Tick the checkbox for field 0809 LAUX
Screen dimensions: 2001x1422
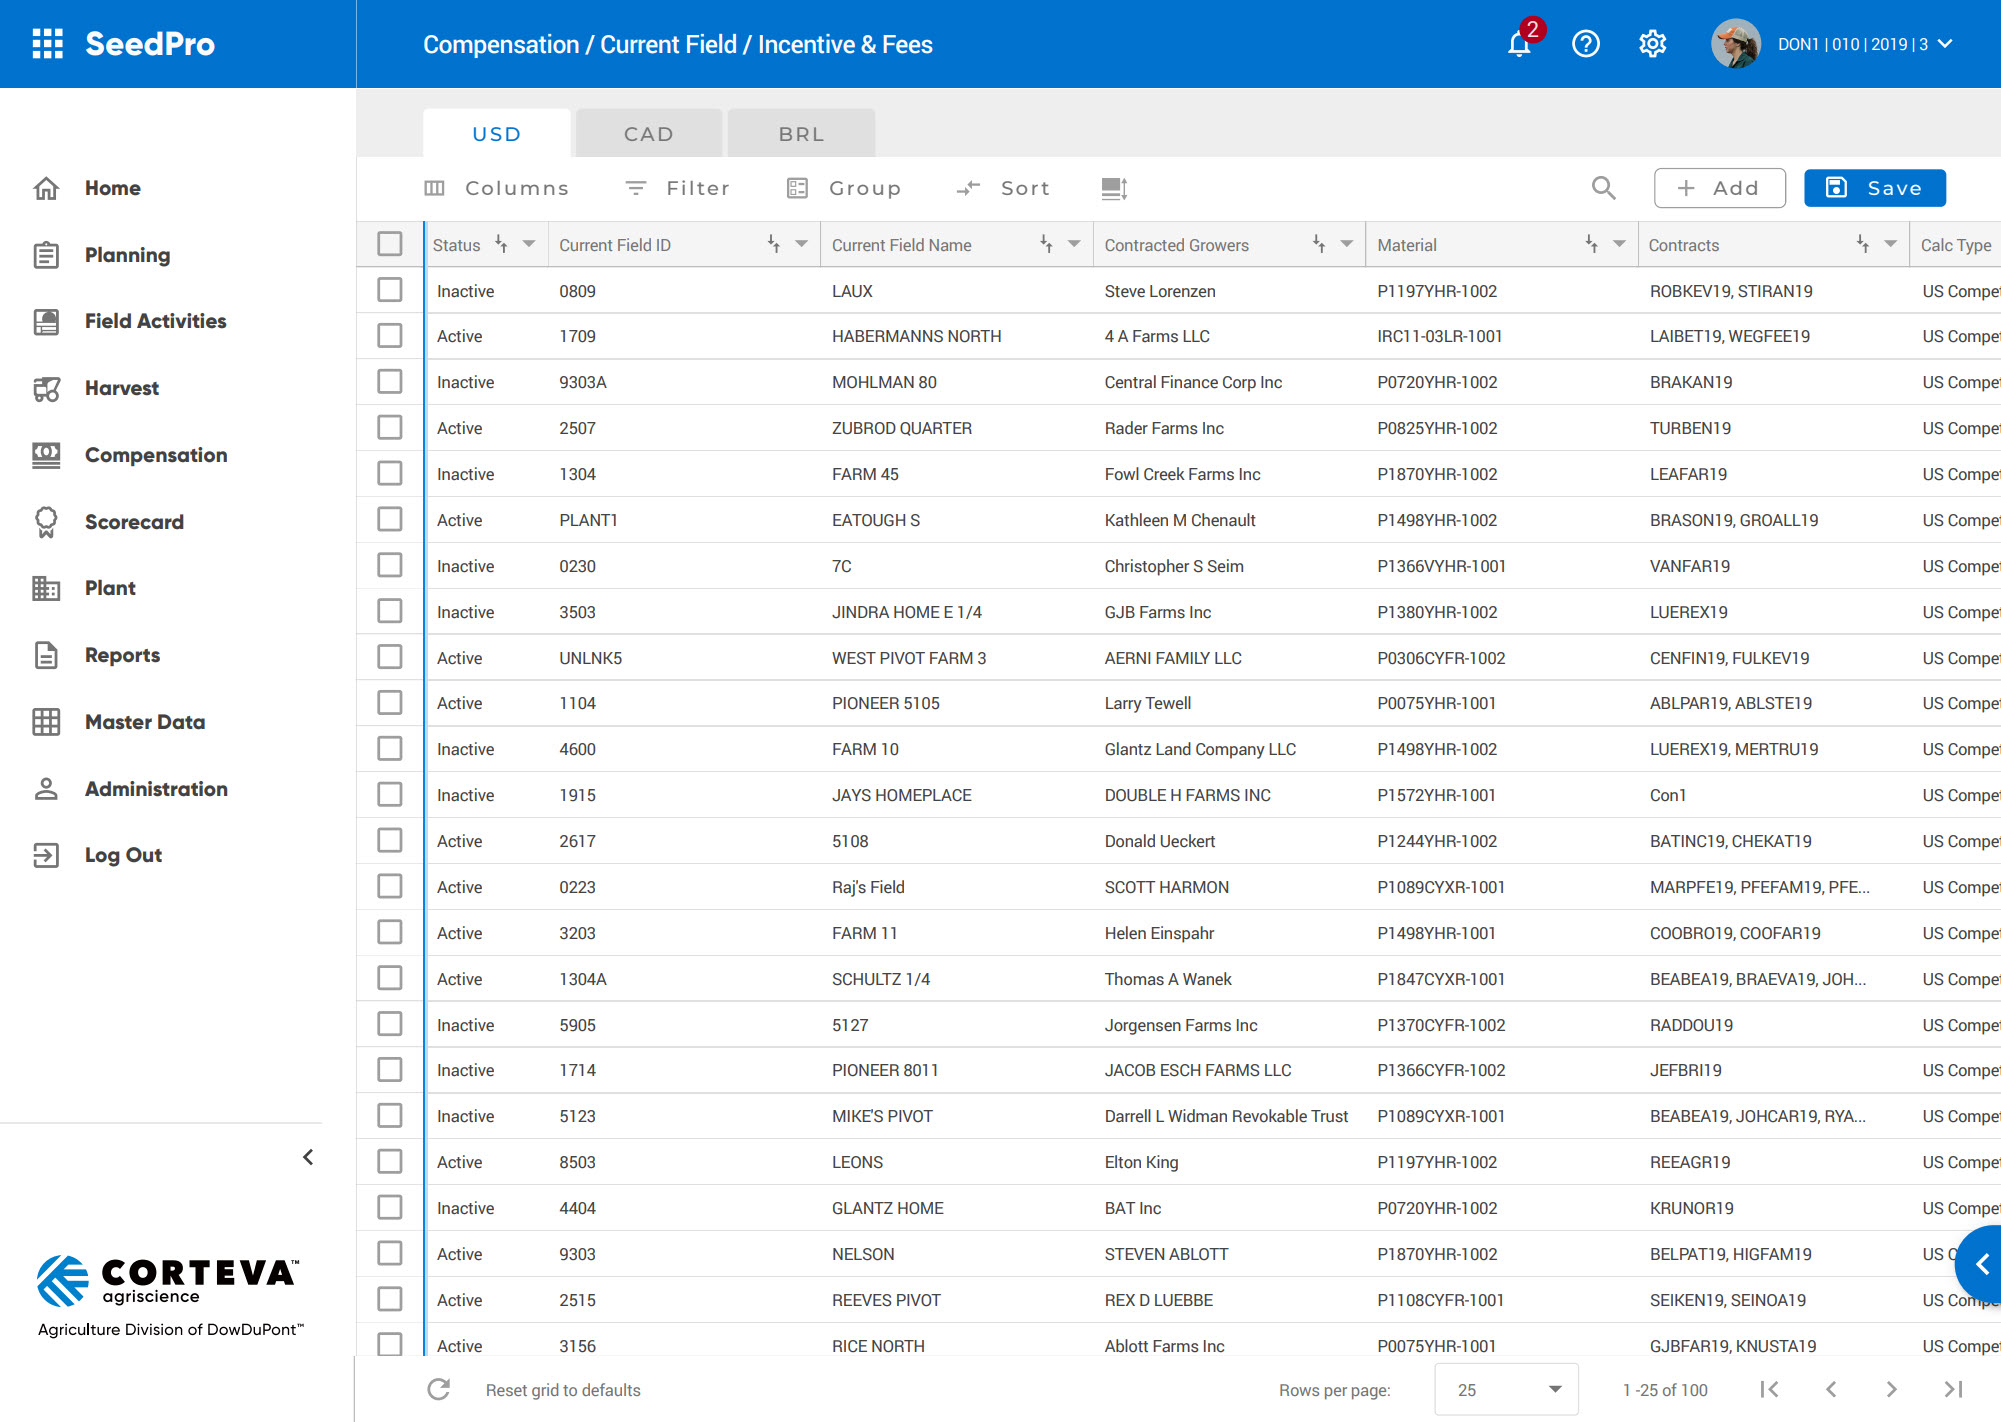click(x=390, y=290)
